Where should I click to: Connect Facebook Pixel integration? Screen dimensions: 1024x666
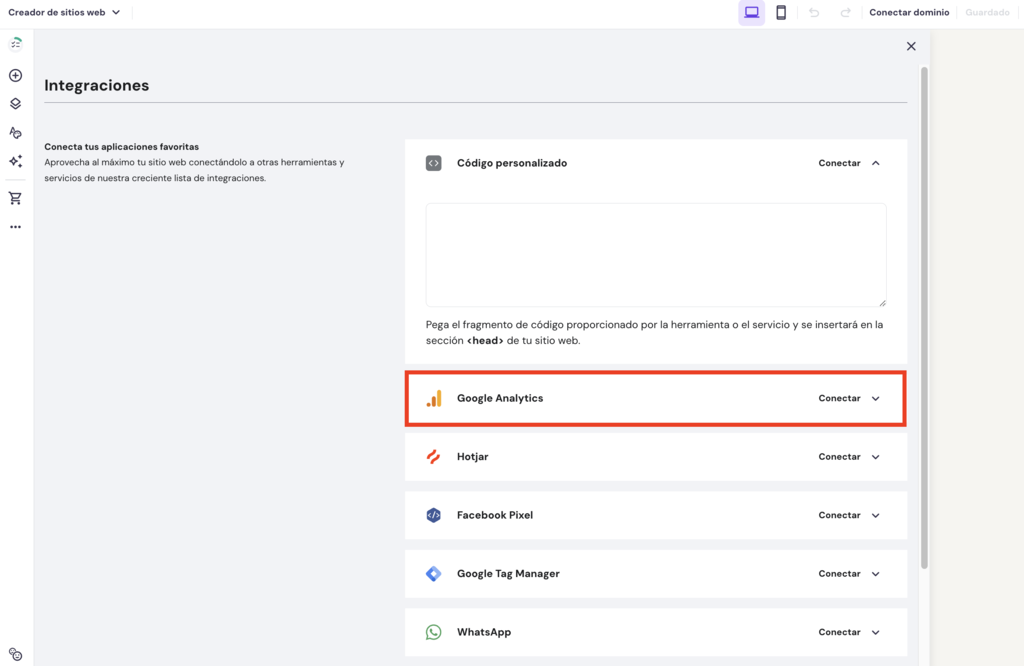842,515
